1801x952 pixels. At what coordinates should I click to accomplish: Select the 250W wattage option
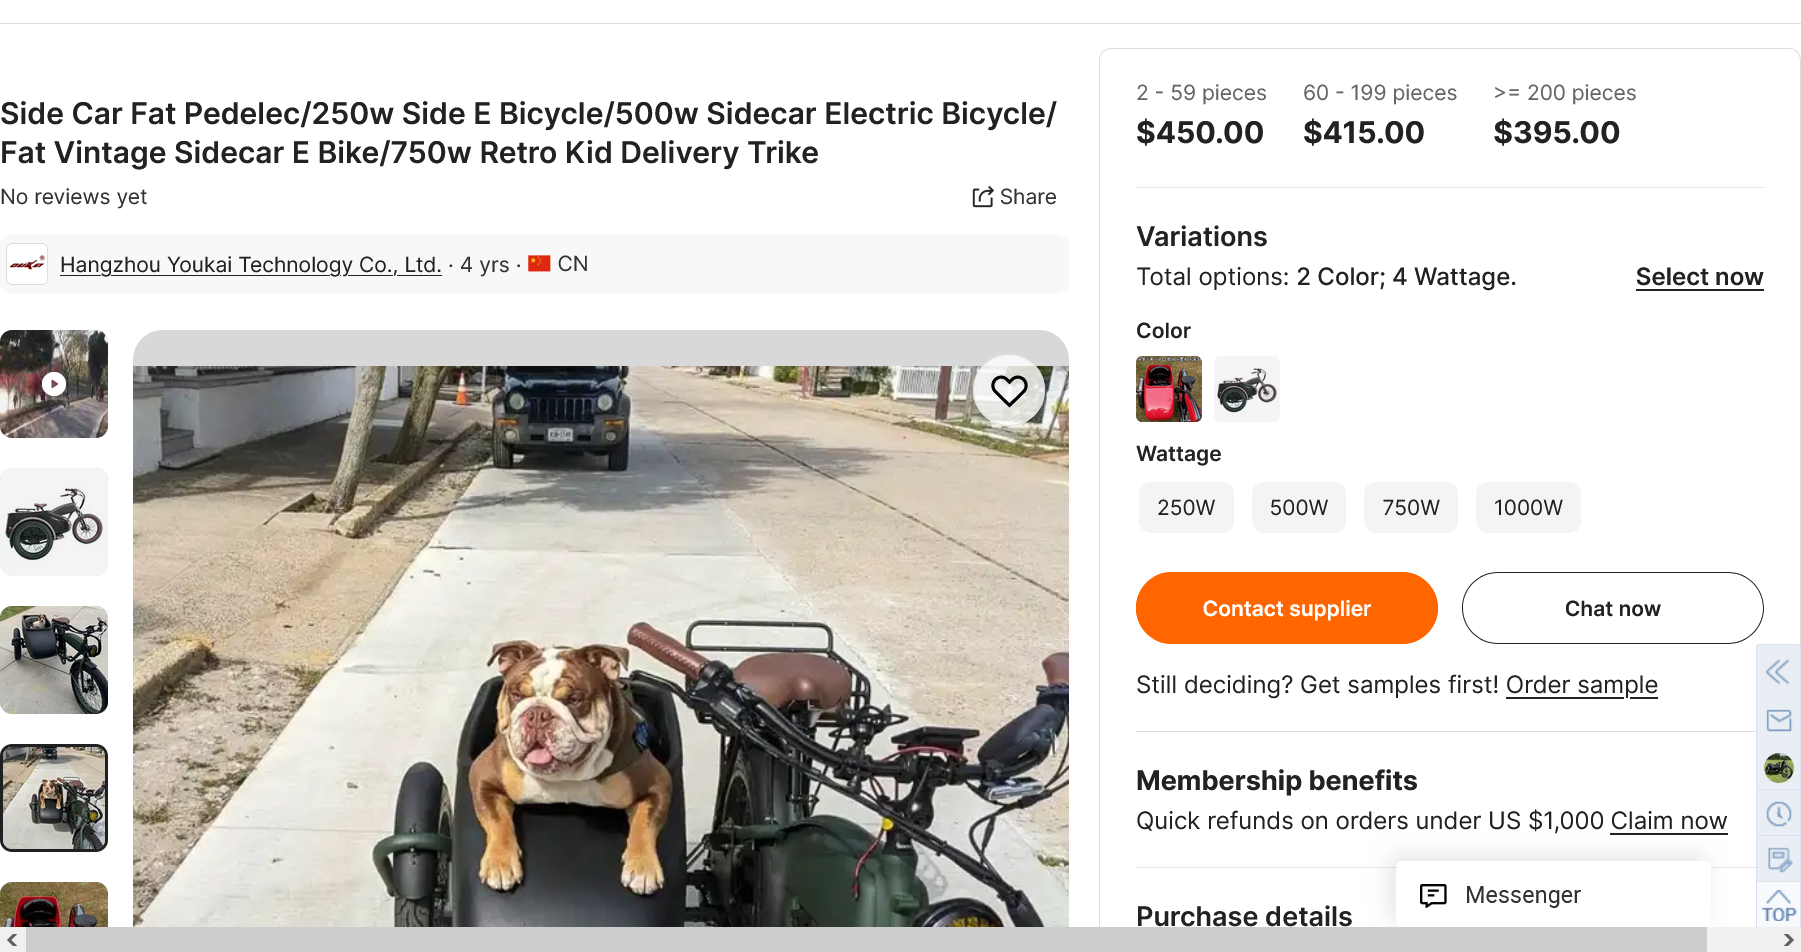coord(1186,508)
